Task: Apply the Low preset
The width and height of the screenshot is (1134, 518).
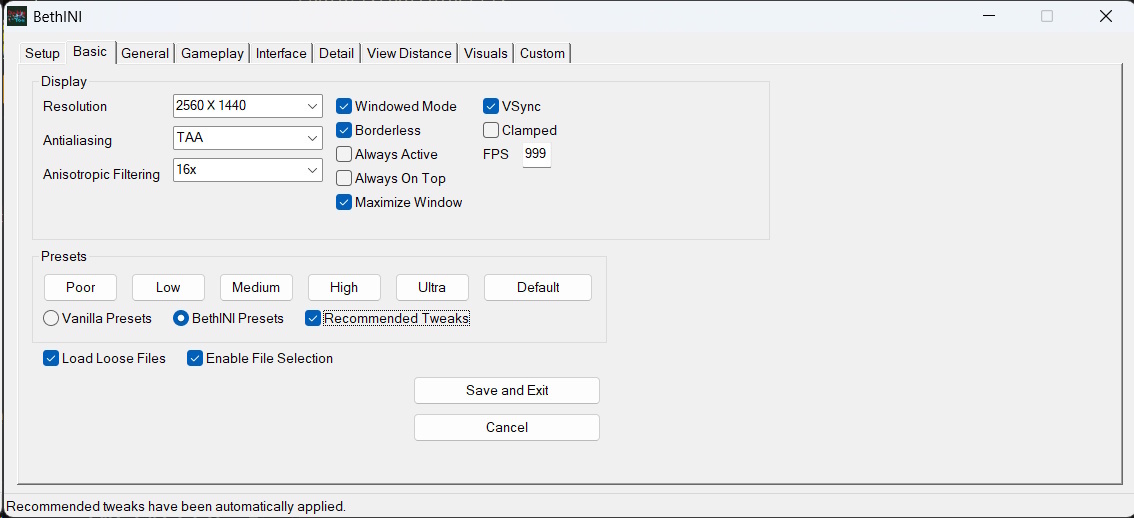Action: 168,287
